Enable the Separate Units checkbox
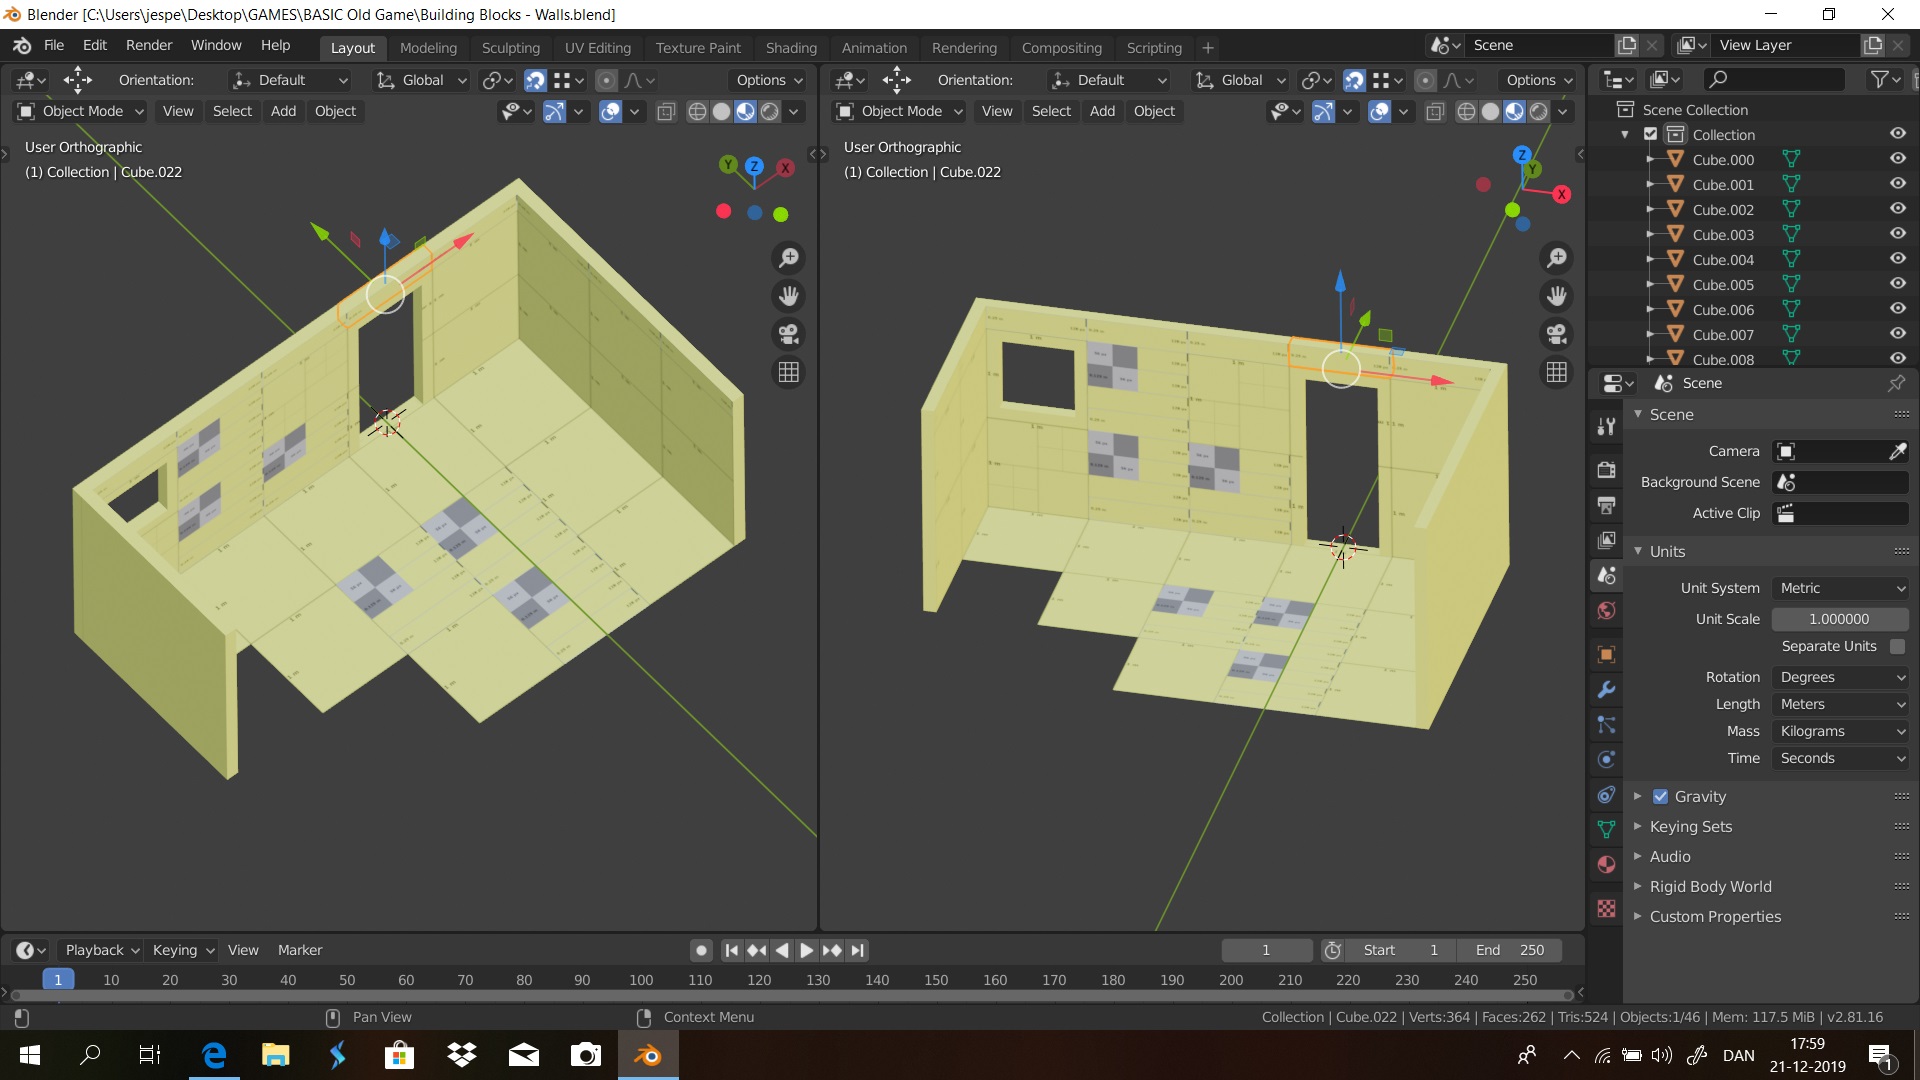 pos(1897,646)
